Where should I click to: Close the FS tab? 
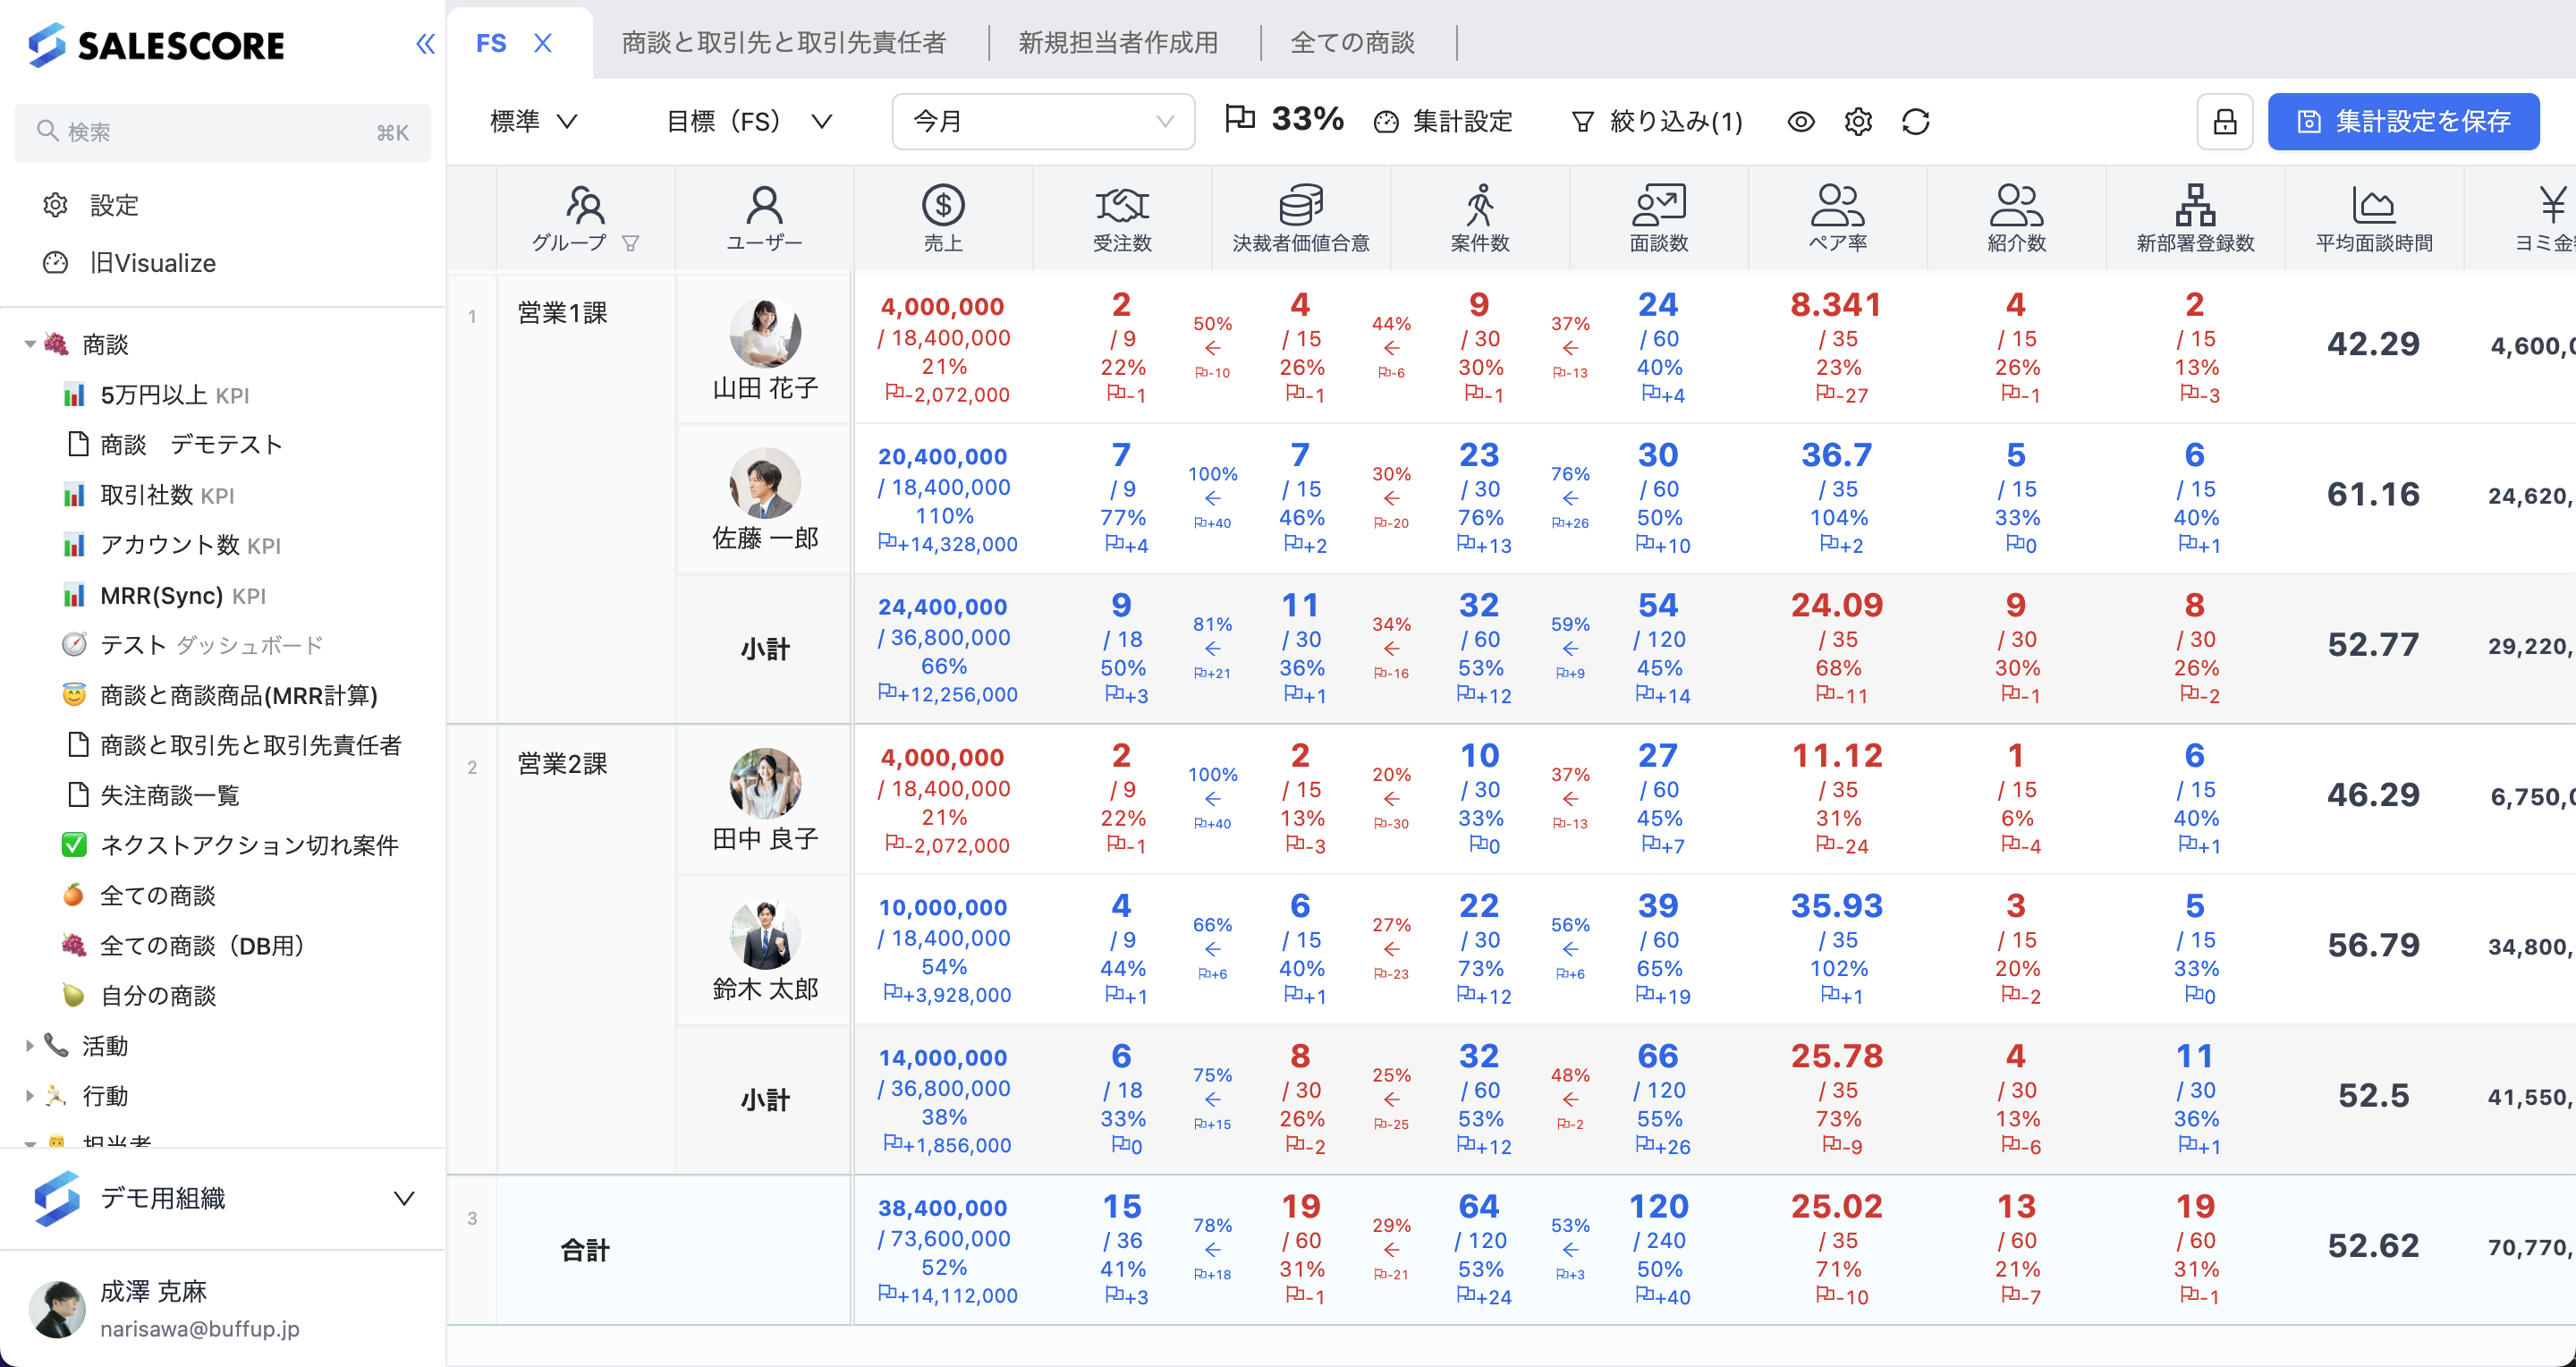(x=543, y=43)
